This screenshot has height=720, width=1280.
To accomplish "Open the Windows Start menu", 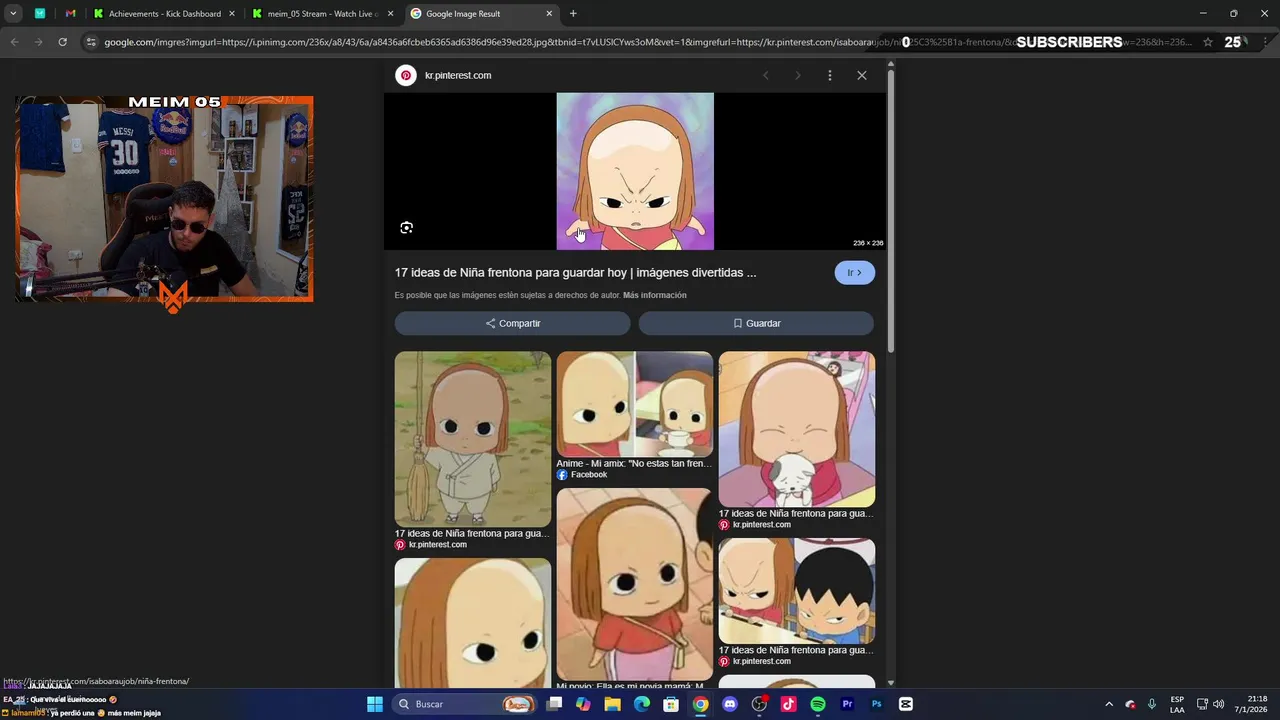I will (x=375, y=704).
